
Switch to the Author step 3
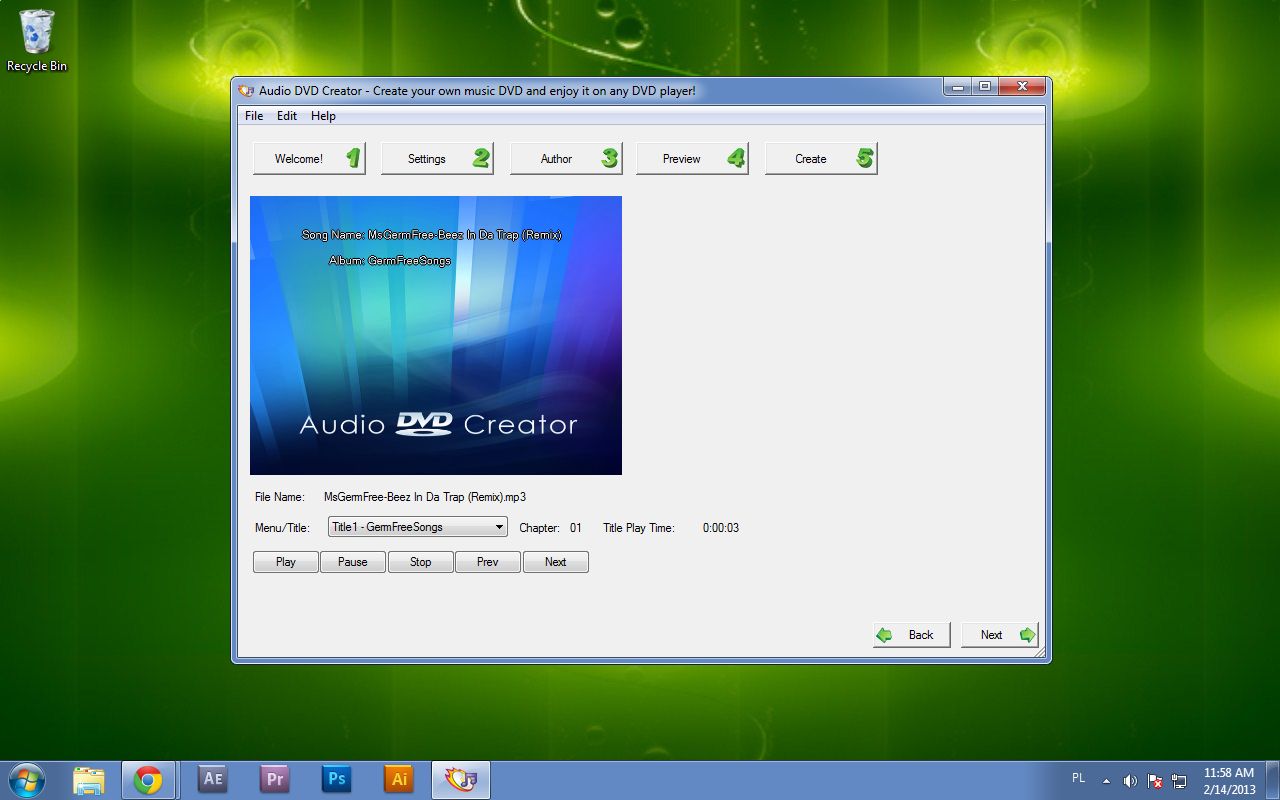(566, 158)
